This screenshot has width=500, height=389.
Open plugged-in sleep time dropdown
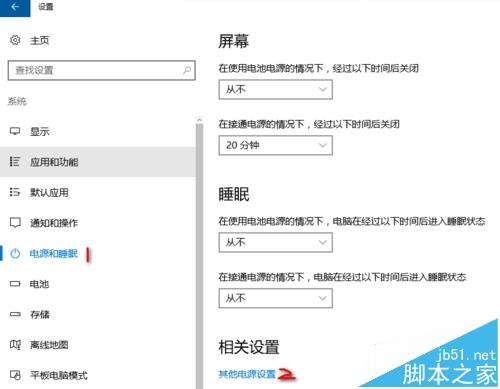coord(275,298)
